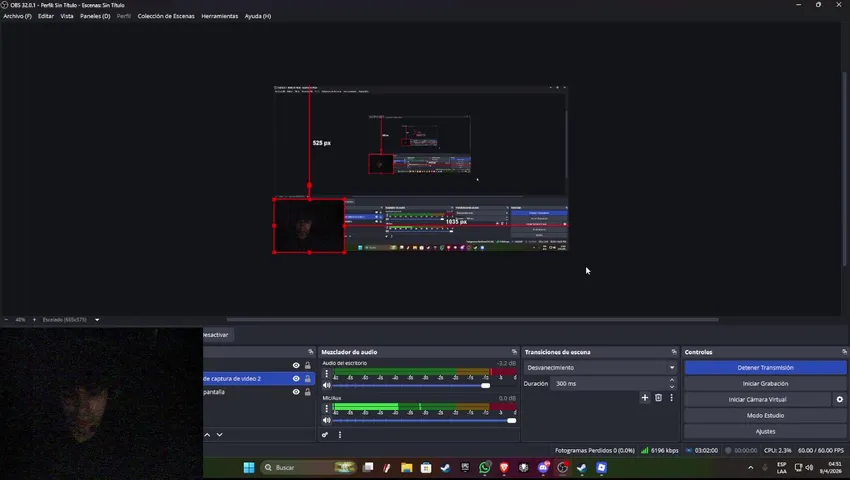Viewport: 850px width, 480px height.
Task: Click the 6196 kbps bitrate status indicator
Action: (660, 451)
